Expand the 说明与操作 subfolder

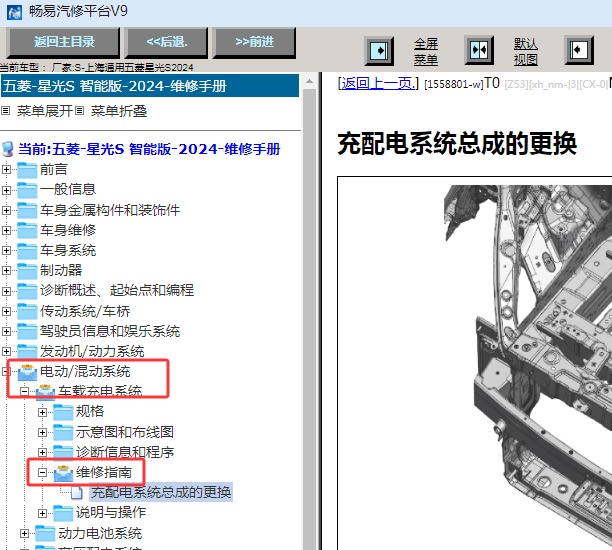[42, 513]
